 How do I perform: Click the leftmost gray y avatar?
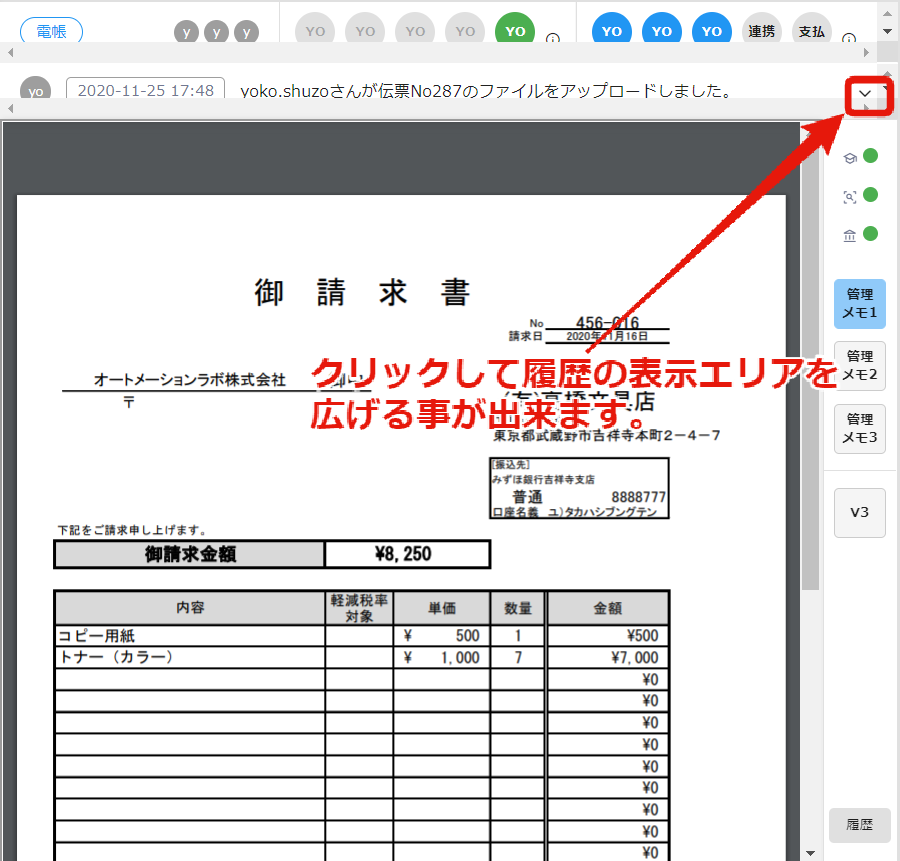[187, 32]
